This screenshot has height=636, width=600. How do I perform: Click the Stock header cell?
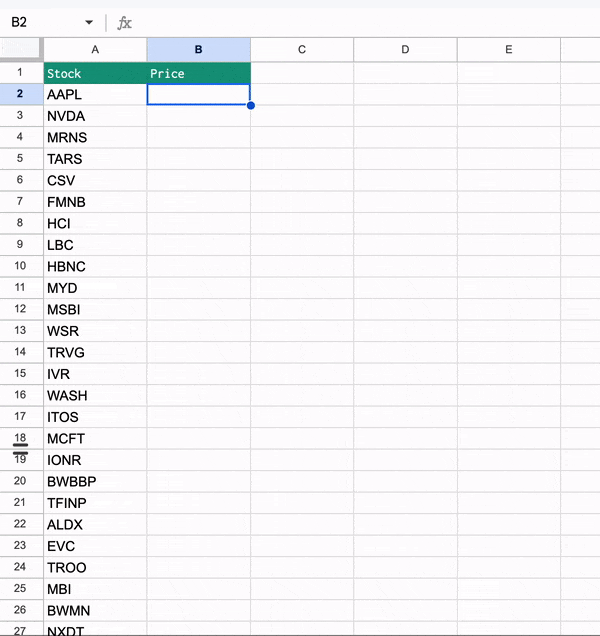point(95,73)
